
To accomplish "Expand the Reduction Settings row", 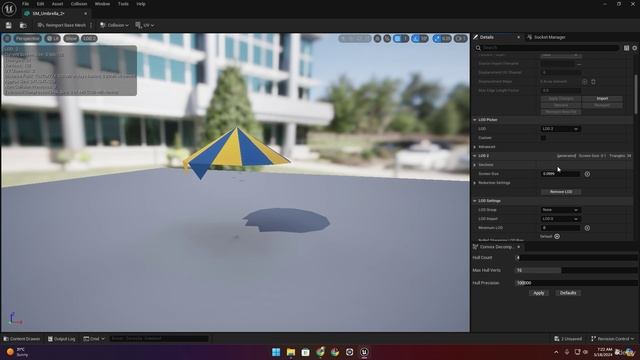I will [475, 183].
